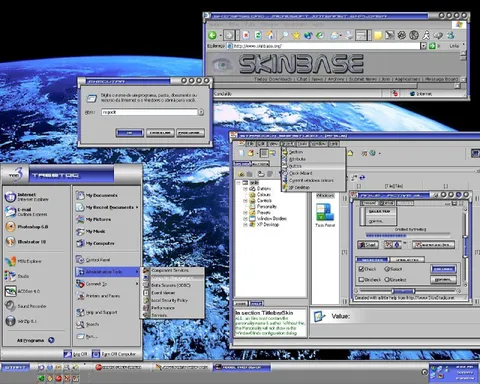Open the browser address bar dropdown
Screen dimensions: 480x384
point(423,46)
